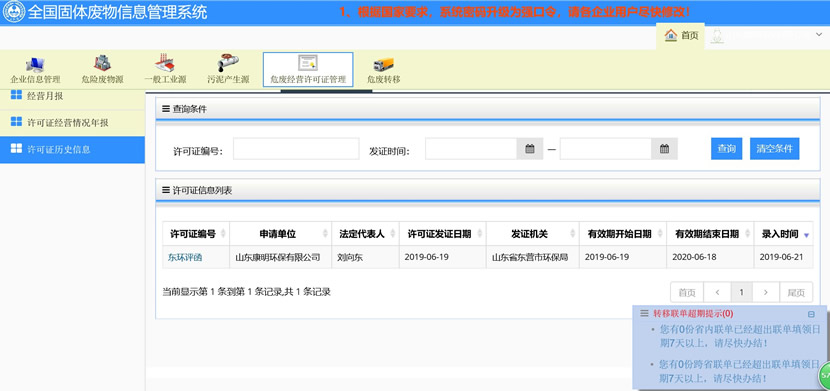Focus the 许可证编号 input field
Image resolution: width=830 pixels, height=391 pixels.
(296, 149)
